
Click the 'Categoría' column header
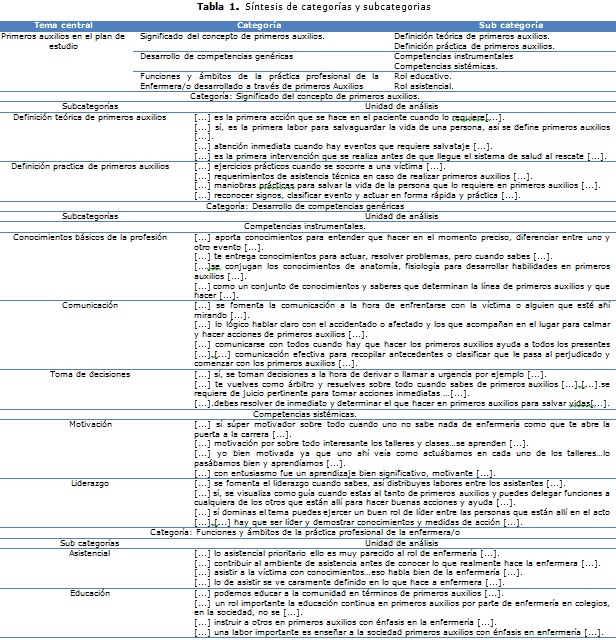(260, 22)
